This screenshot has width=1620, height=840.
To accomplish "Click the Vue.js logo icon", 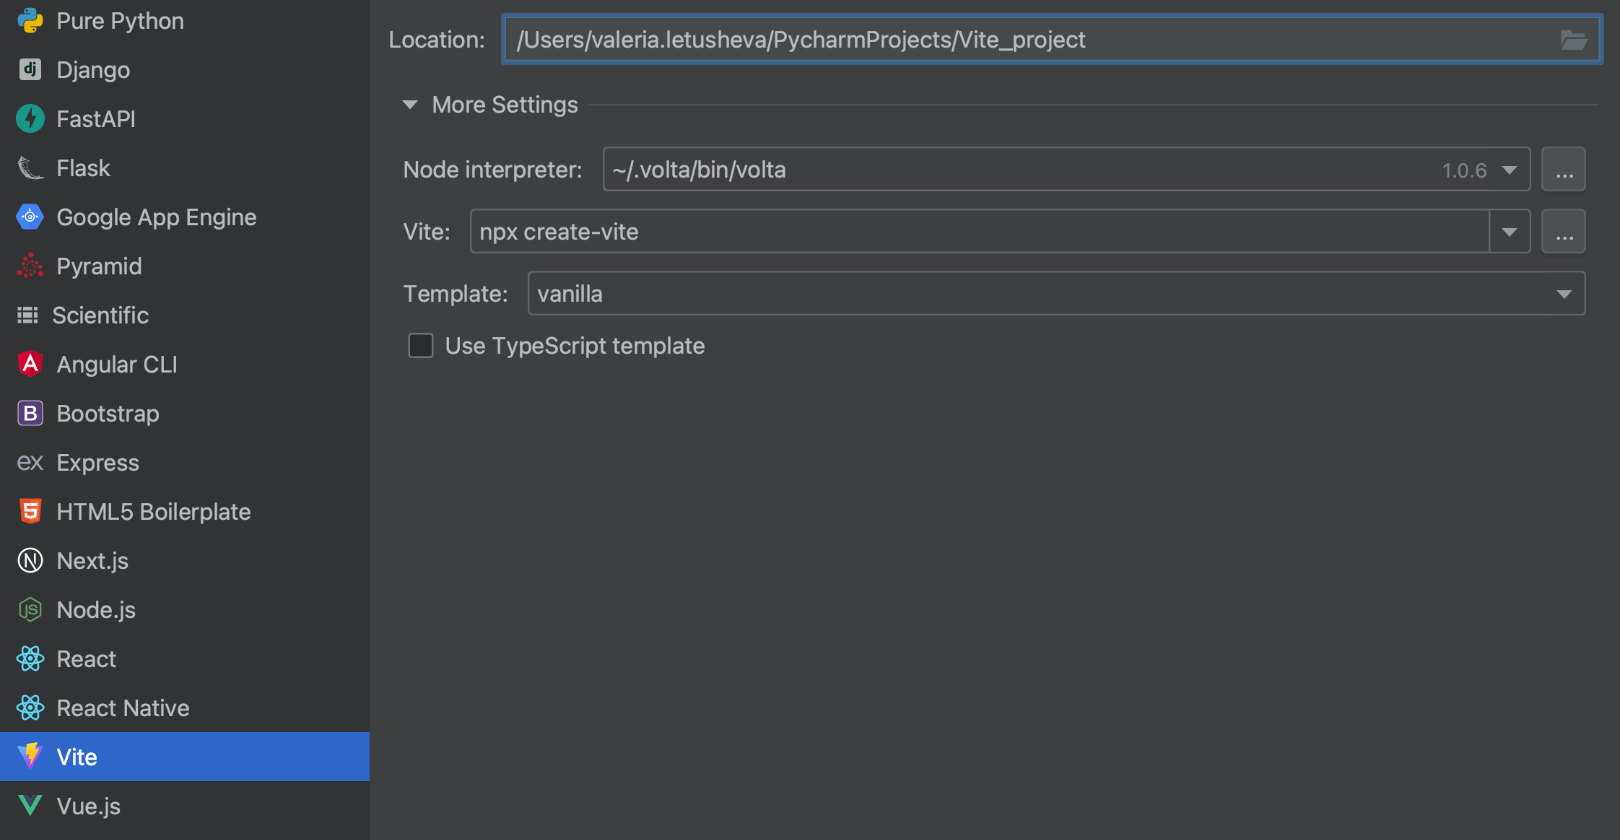I will coord(30,806).
